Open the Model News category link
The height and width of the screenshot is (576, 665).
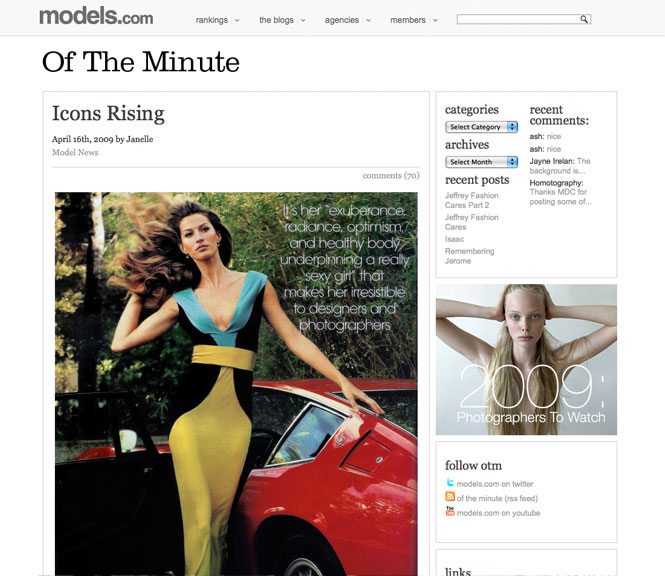tap(77, 153)
